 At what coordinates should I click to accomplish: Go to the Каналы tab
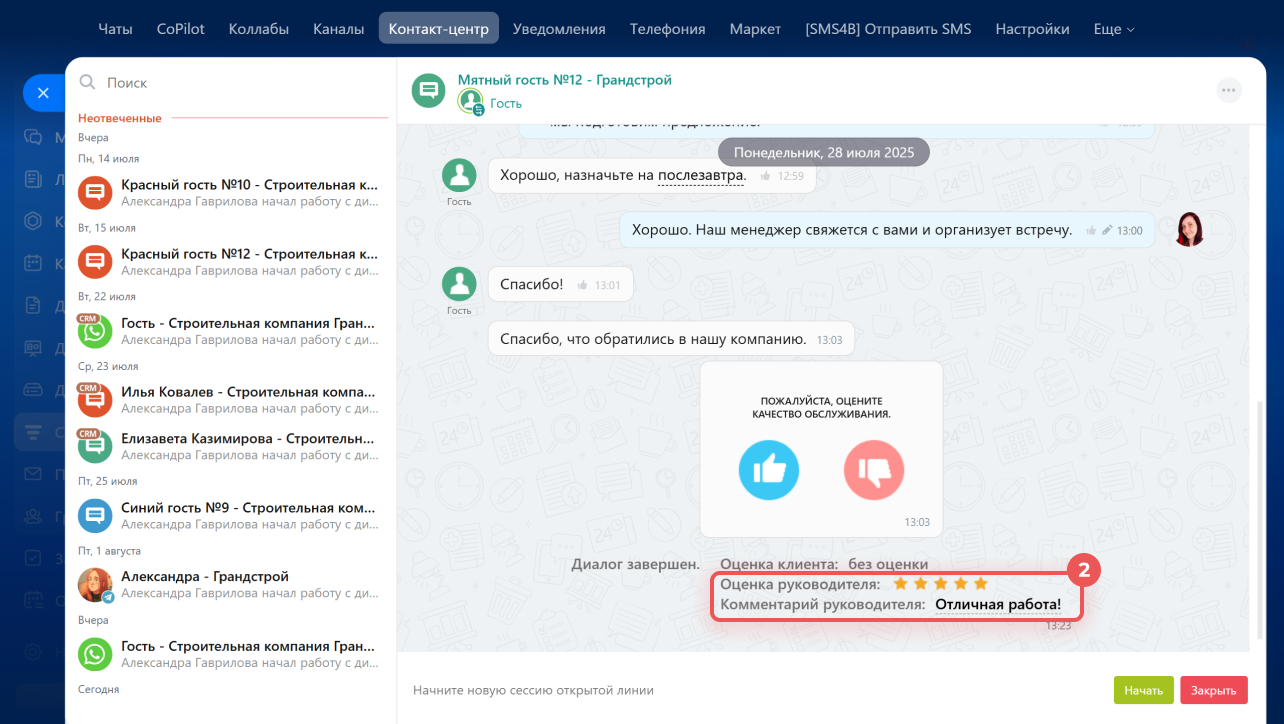(x=338, y=29)
